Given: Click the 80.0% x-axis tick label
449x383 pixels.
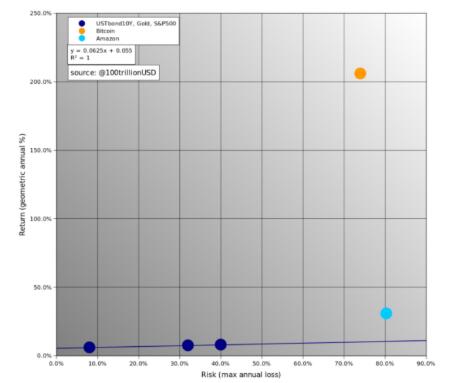Looking at the screenshot, I should (x=385, y=363).
